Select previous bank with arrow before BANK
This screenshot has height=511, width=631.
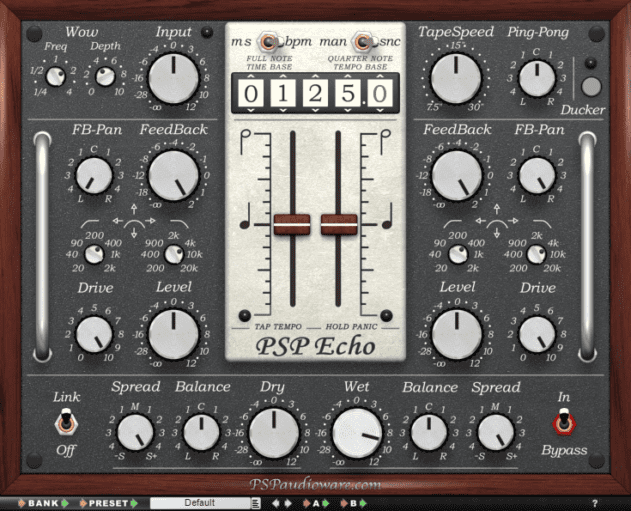(22, 503)
